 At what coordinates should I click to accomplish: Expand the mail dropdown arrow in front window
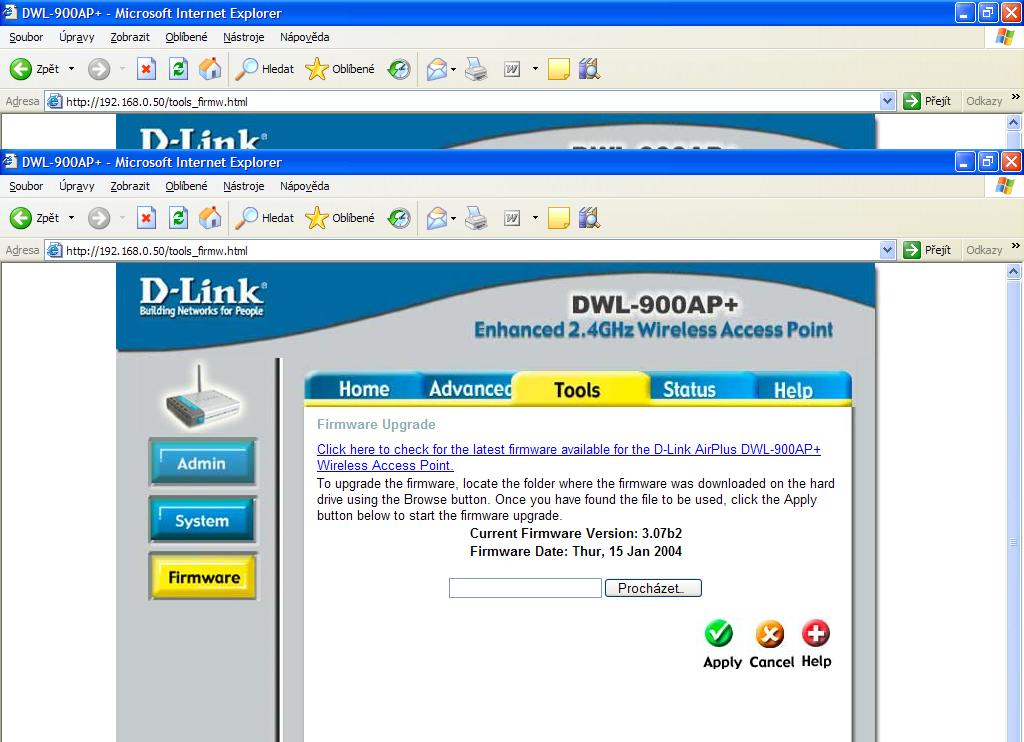(x=453, y=218)
